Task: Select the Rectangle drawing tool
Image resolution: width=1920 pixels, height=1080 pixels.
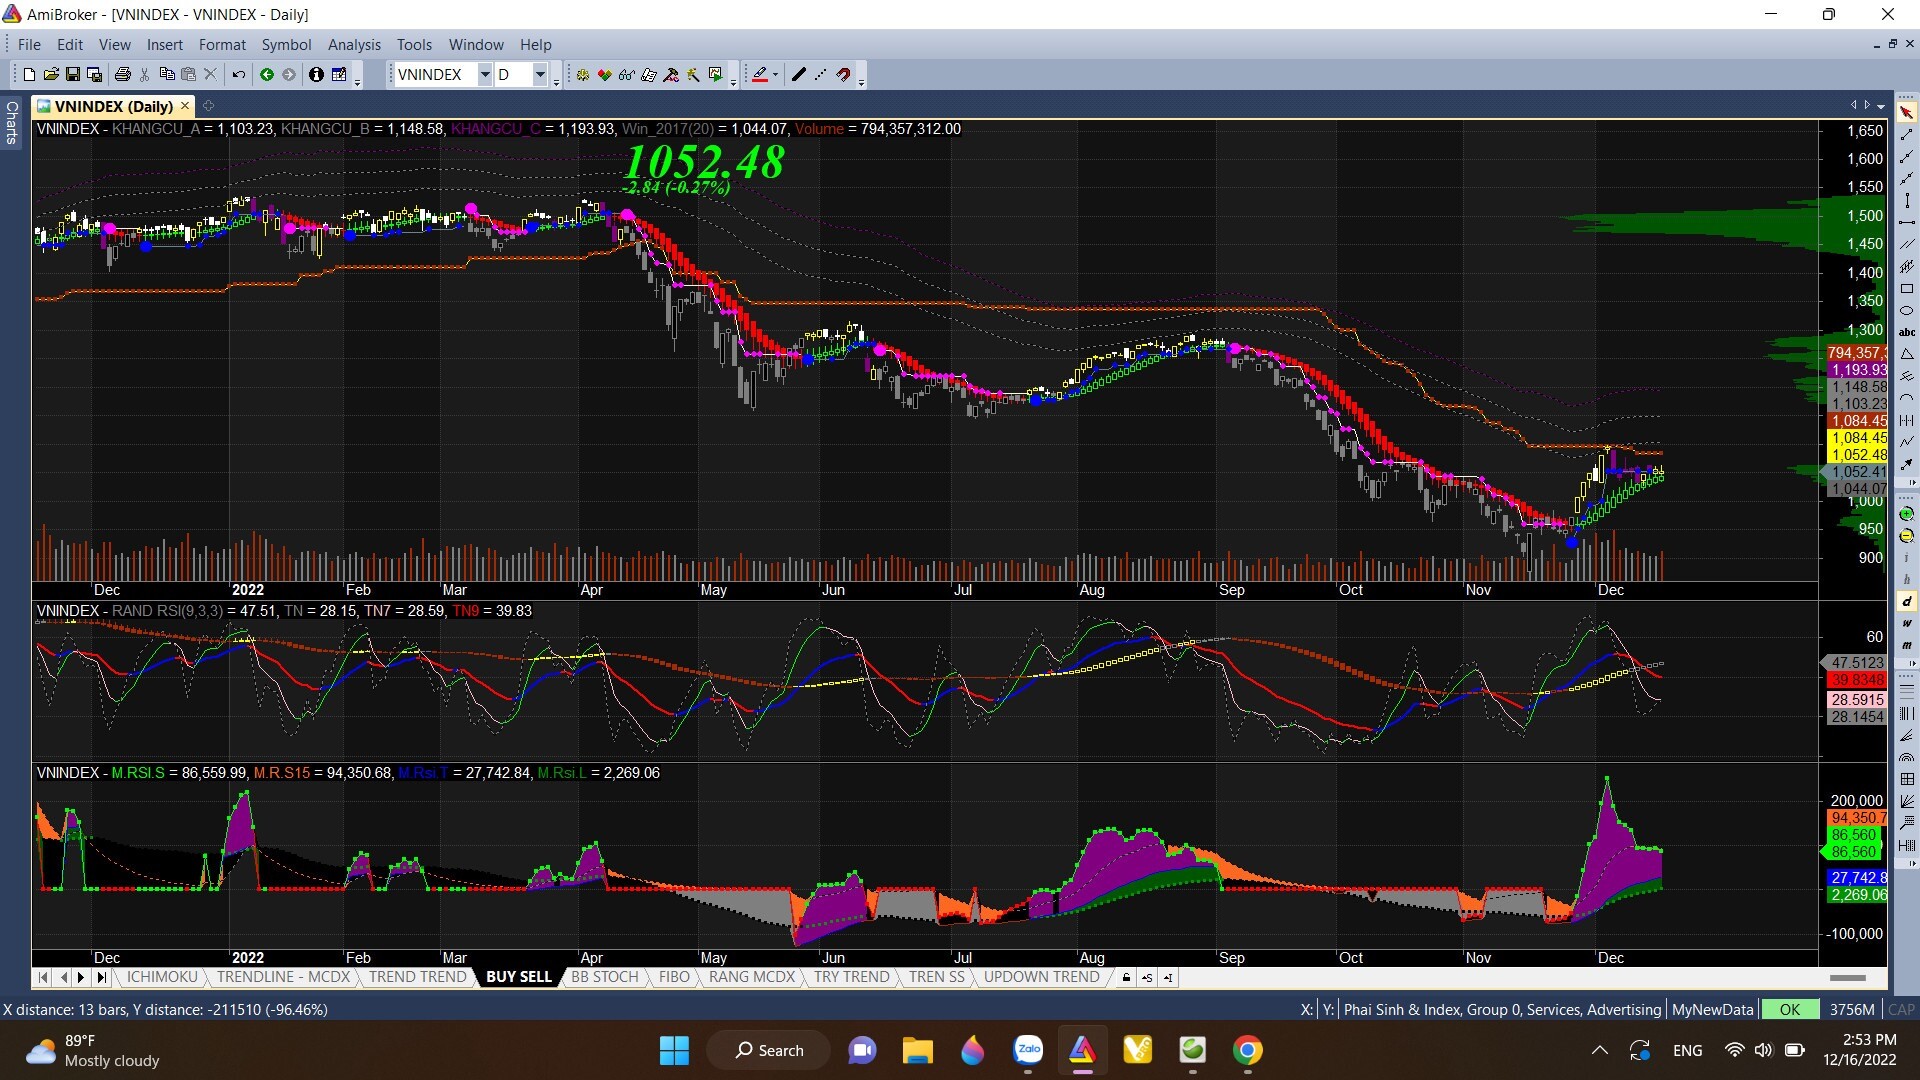Action: coord(1907,288)
